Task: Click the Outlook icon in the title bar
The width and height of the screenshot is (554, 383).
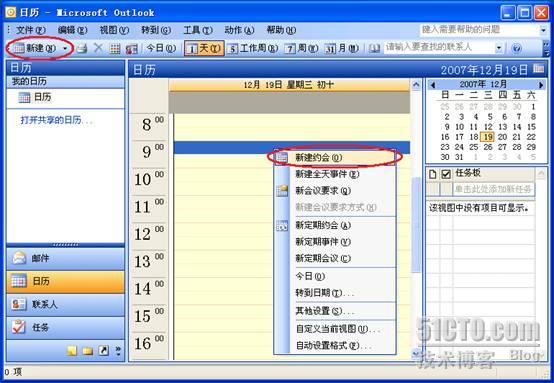Action: click(x=11, y=13)
